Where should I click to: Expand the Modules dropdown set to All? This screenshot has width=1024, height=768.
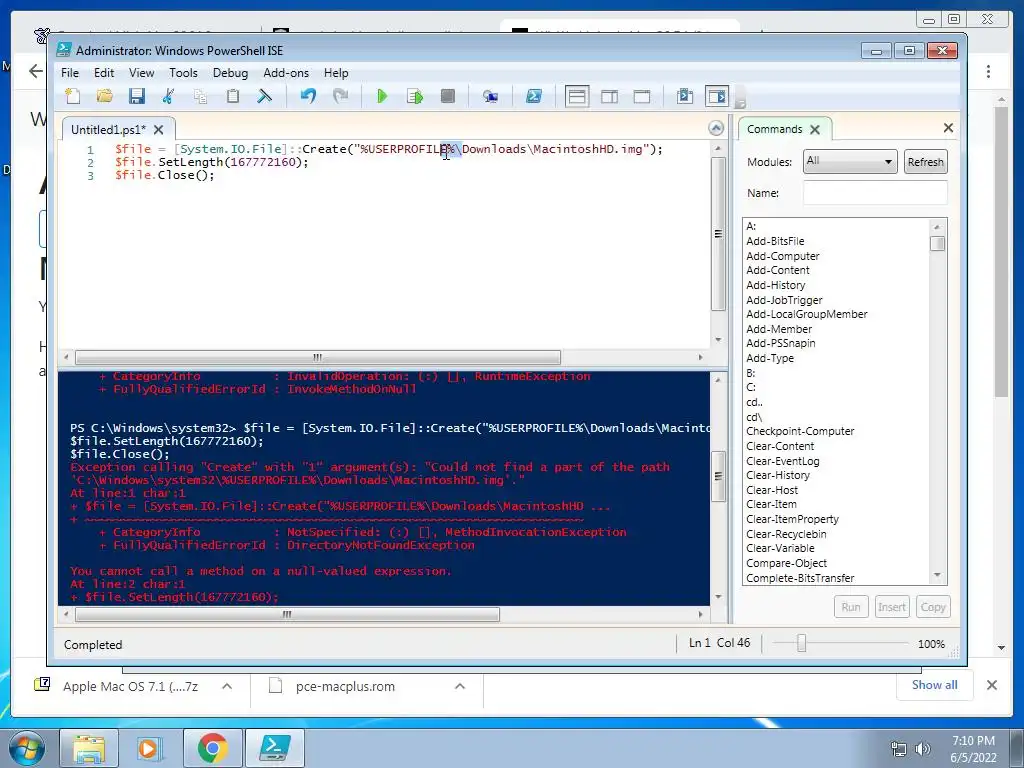(x=850, y=161)
